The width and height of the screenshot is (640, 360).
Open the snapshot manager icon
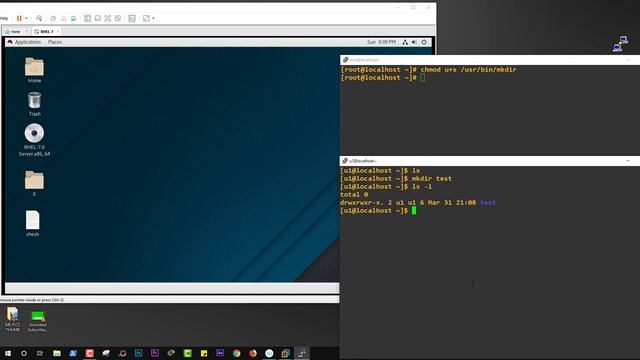pyautogui.click(x=73, y=18)
